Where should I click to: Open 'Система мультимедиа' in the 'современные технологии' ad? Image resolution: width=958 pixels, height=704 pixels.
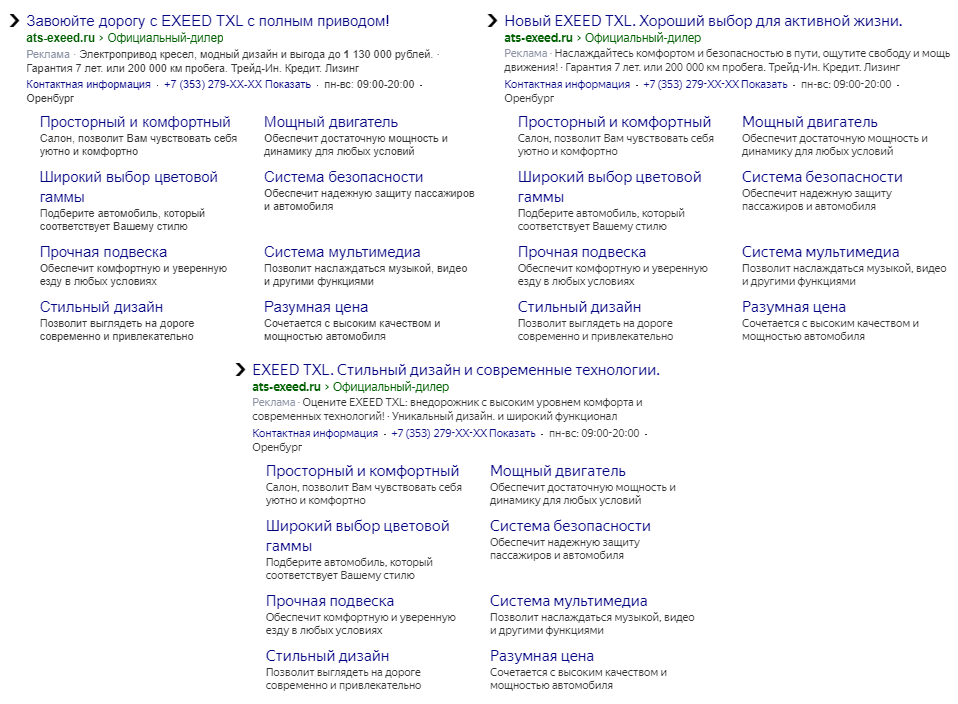569,601
